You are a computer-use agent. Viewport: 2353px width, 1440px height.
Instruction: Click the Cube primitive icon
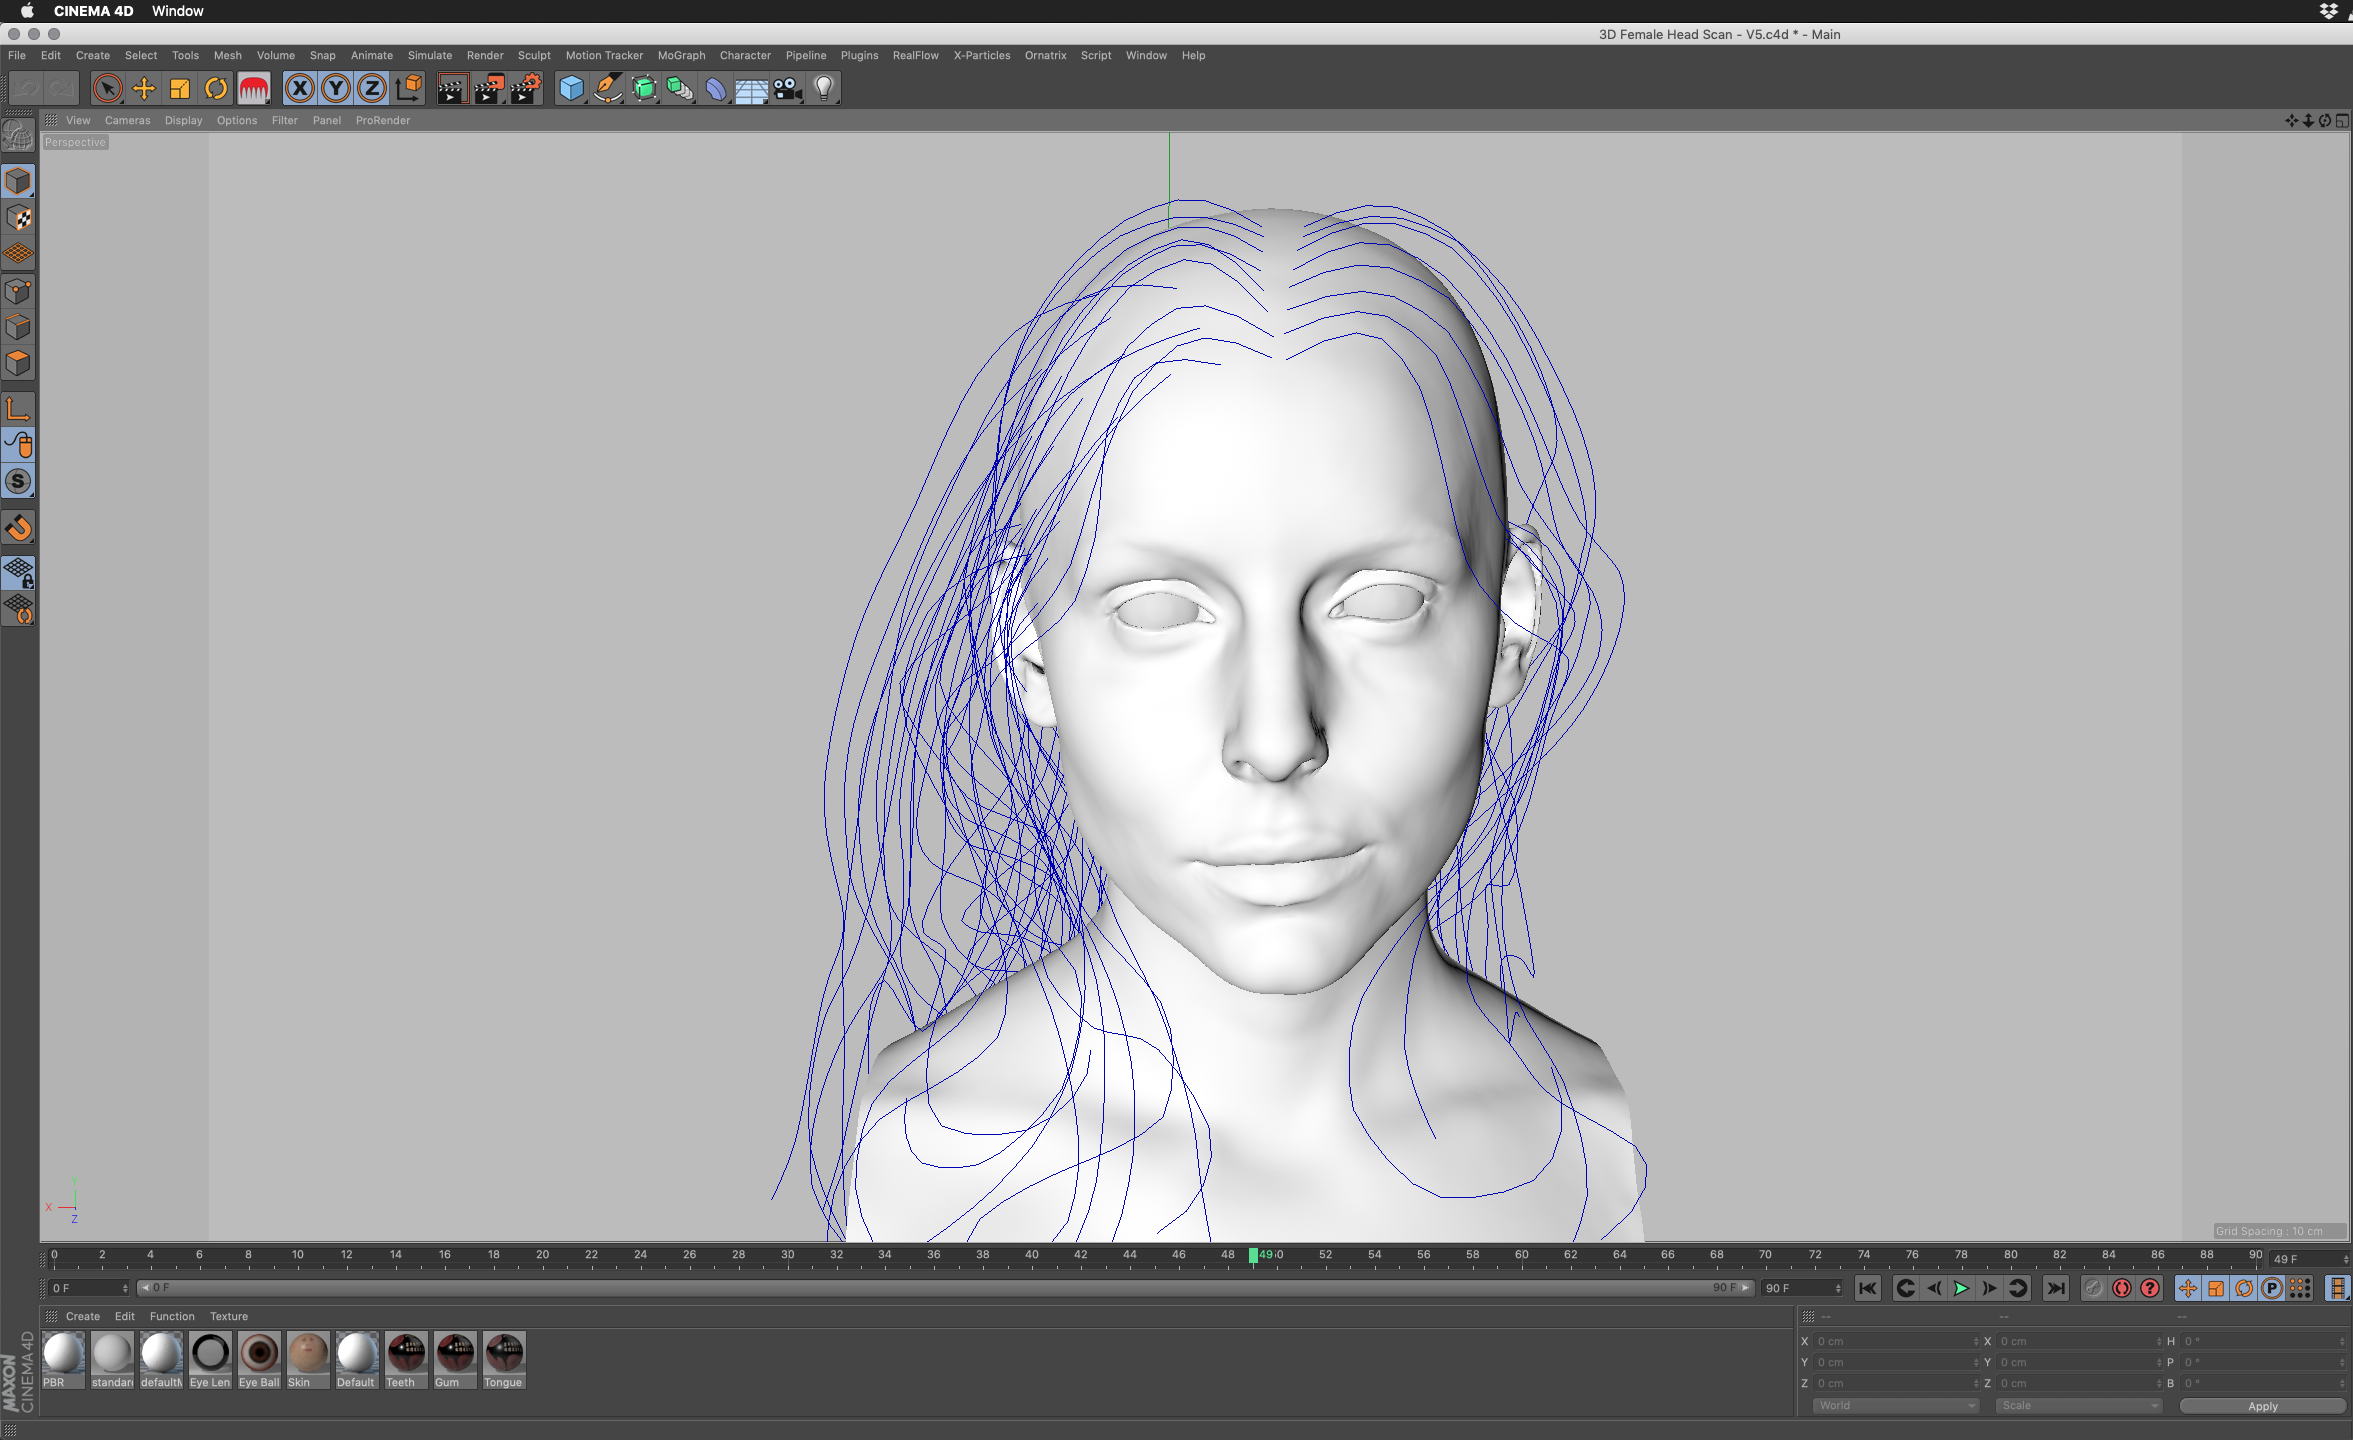[571, 89]
